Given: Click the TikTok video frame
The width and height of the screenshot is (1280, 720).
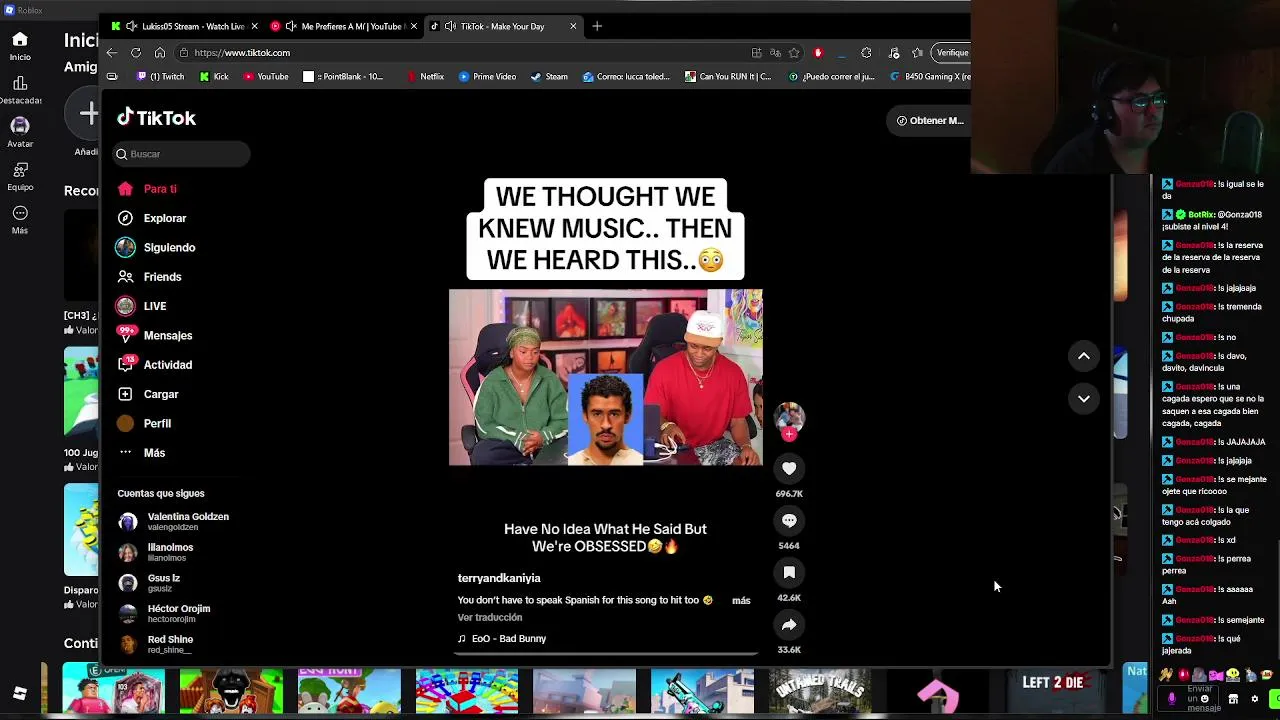Looking at the screenshot, I should tap(605, 377).
